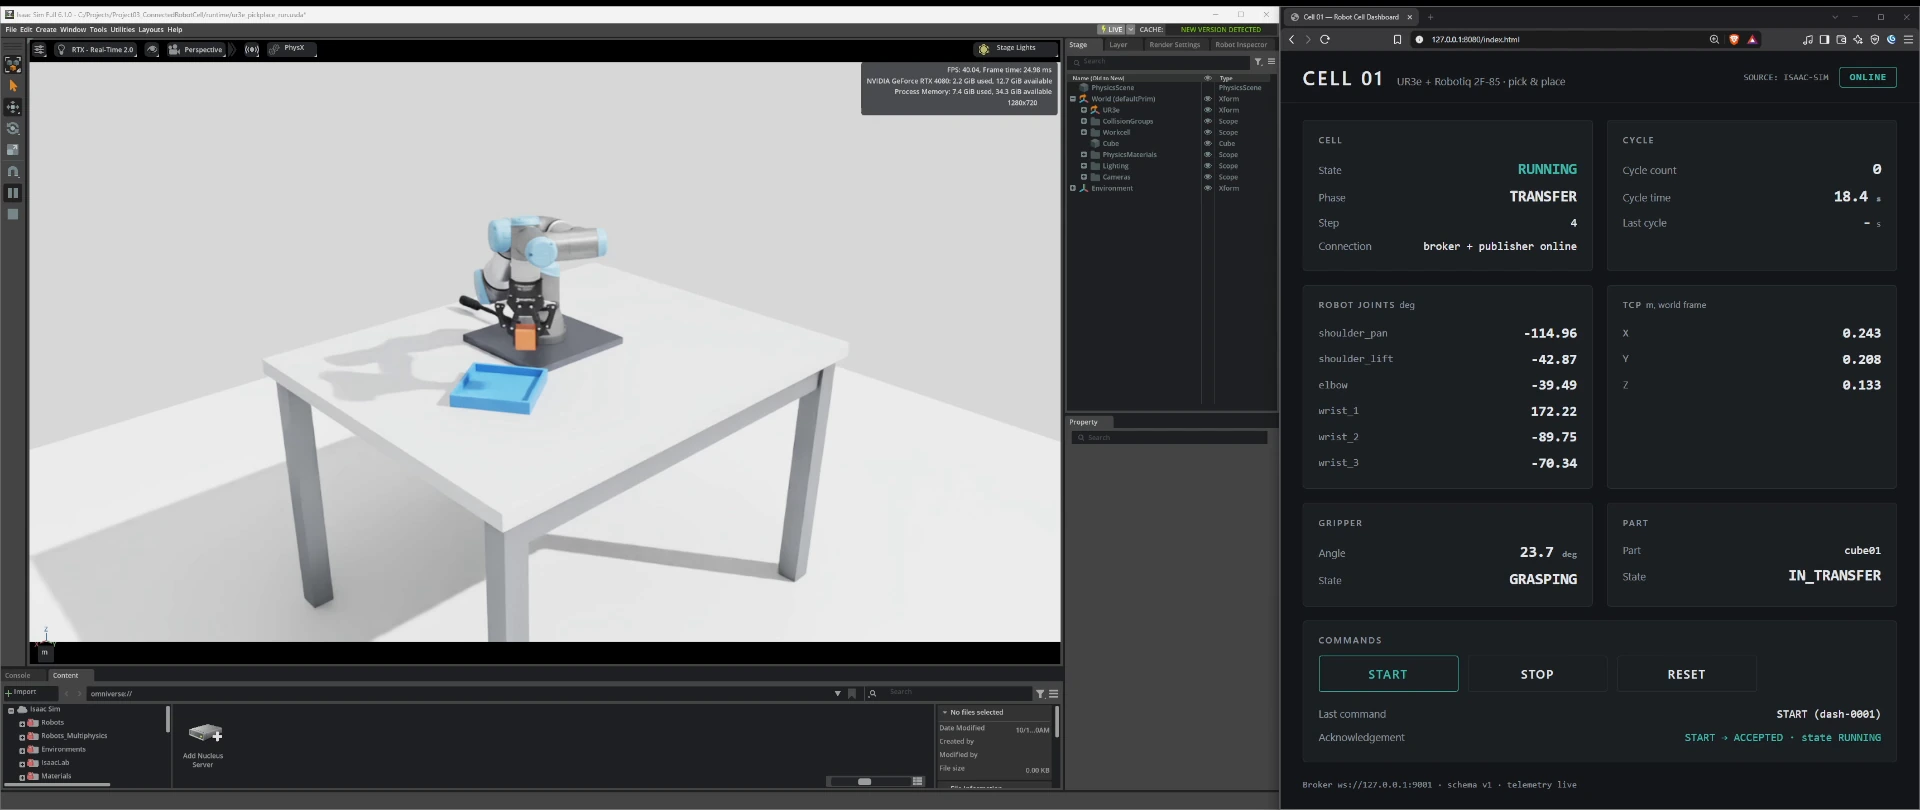Toggle visibility eye for UR3e prim

(x=1207, y=110)
